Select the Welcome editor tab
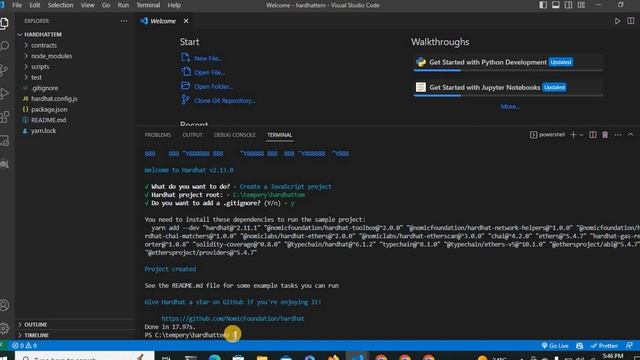Screen dimensions: 640x360 [163, 21]
